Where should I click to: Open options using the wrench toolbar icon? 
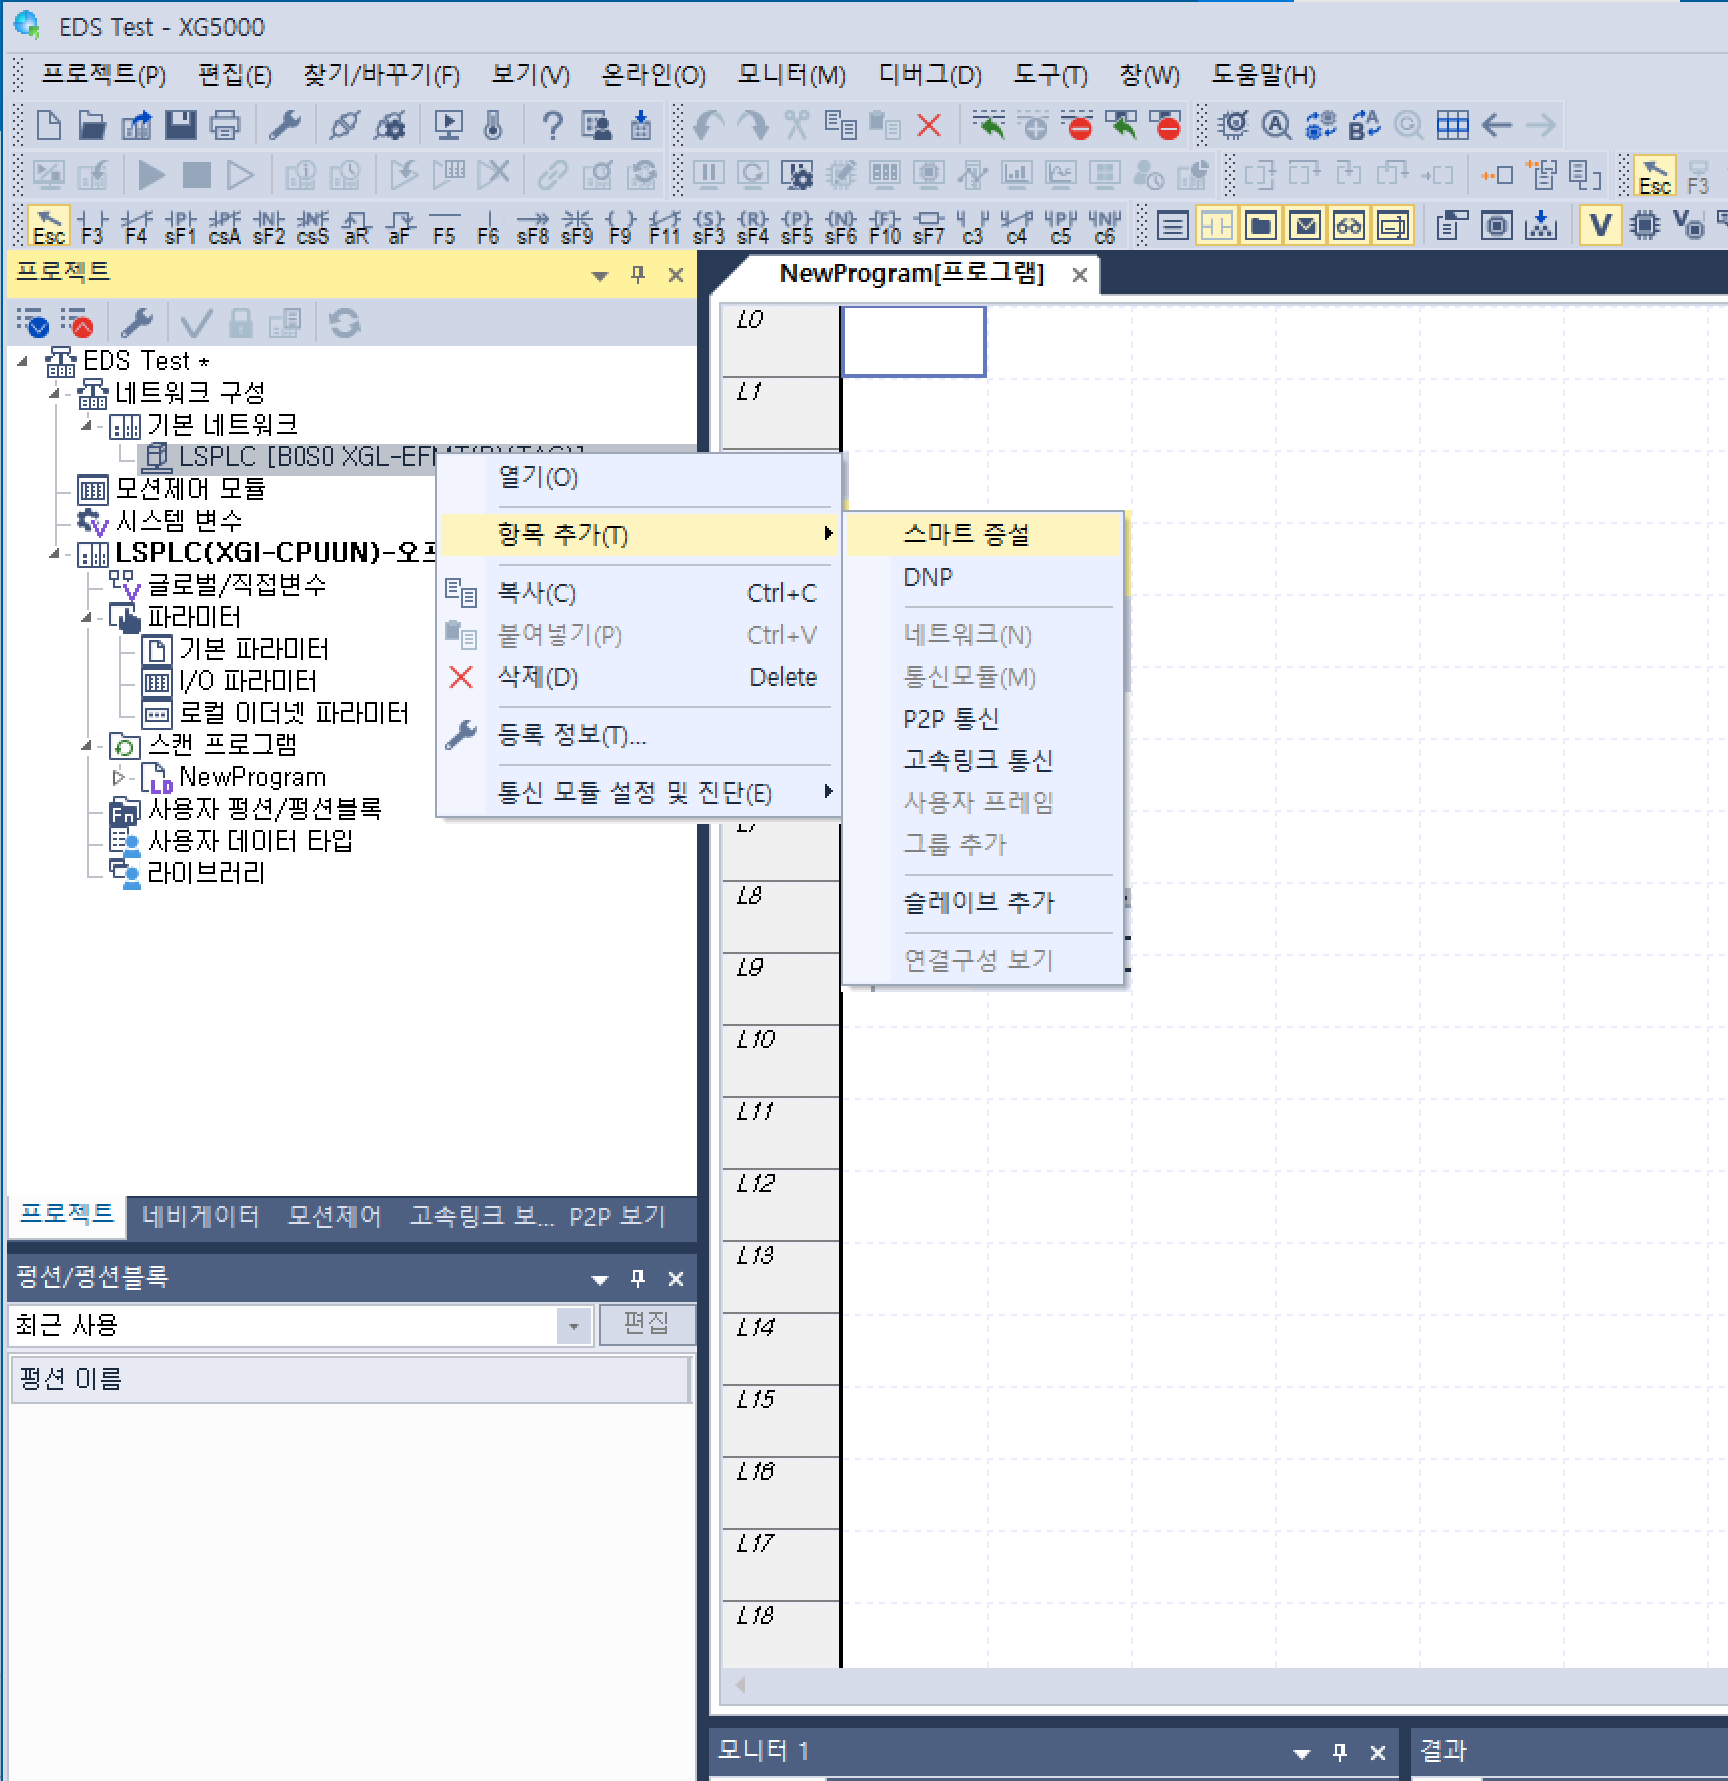pos(286,125)
